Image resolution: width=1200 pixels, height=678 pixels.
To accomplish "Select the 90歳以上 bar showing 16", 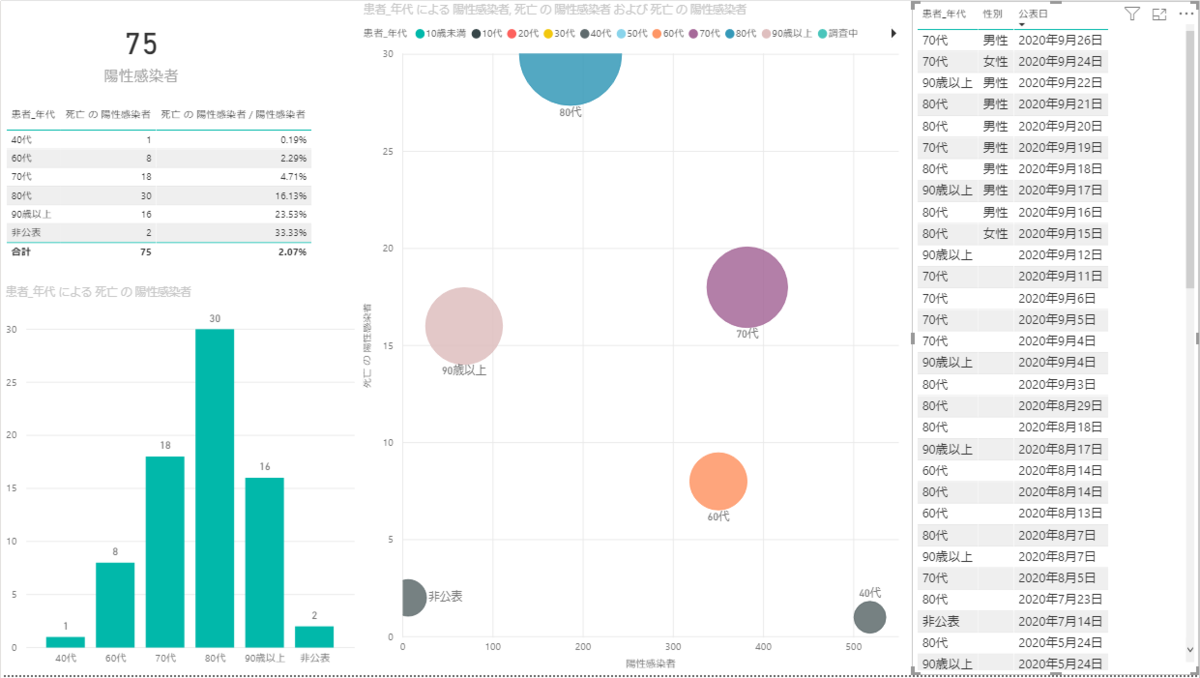I will tap(264, 562).
